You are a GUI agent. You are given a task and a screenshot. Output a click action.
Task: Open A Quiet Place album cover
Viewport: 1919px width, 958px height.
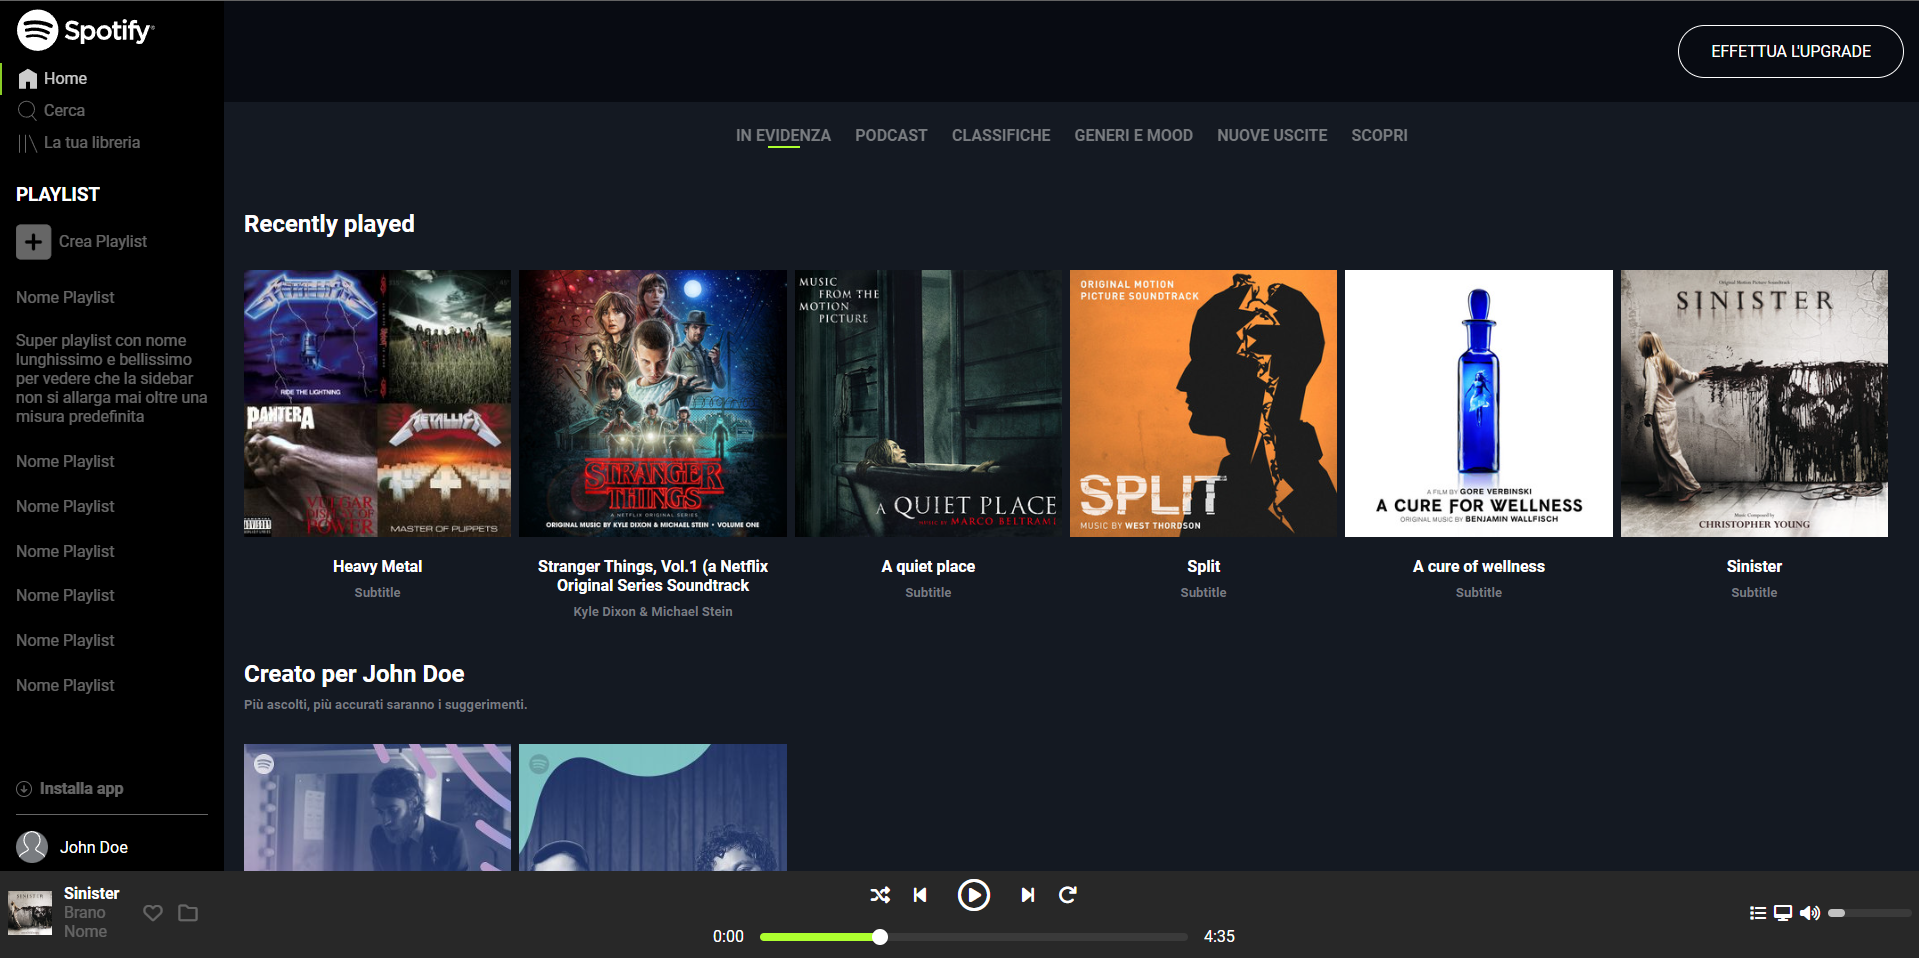(x=928, y=403)
